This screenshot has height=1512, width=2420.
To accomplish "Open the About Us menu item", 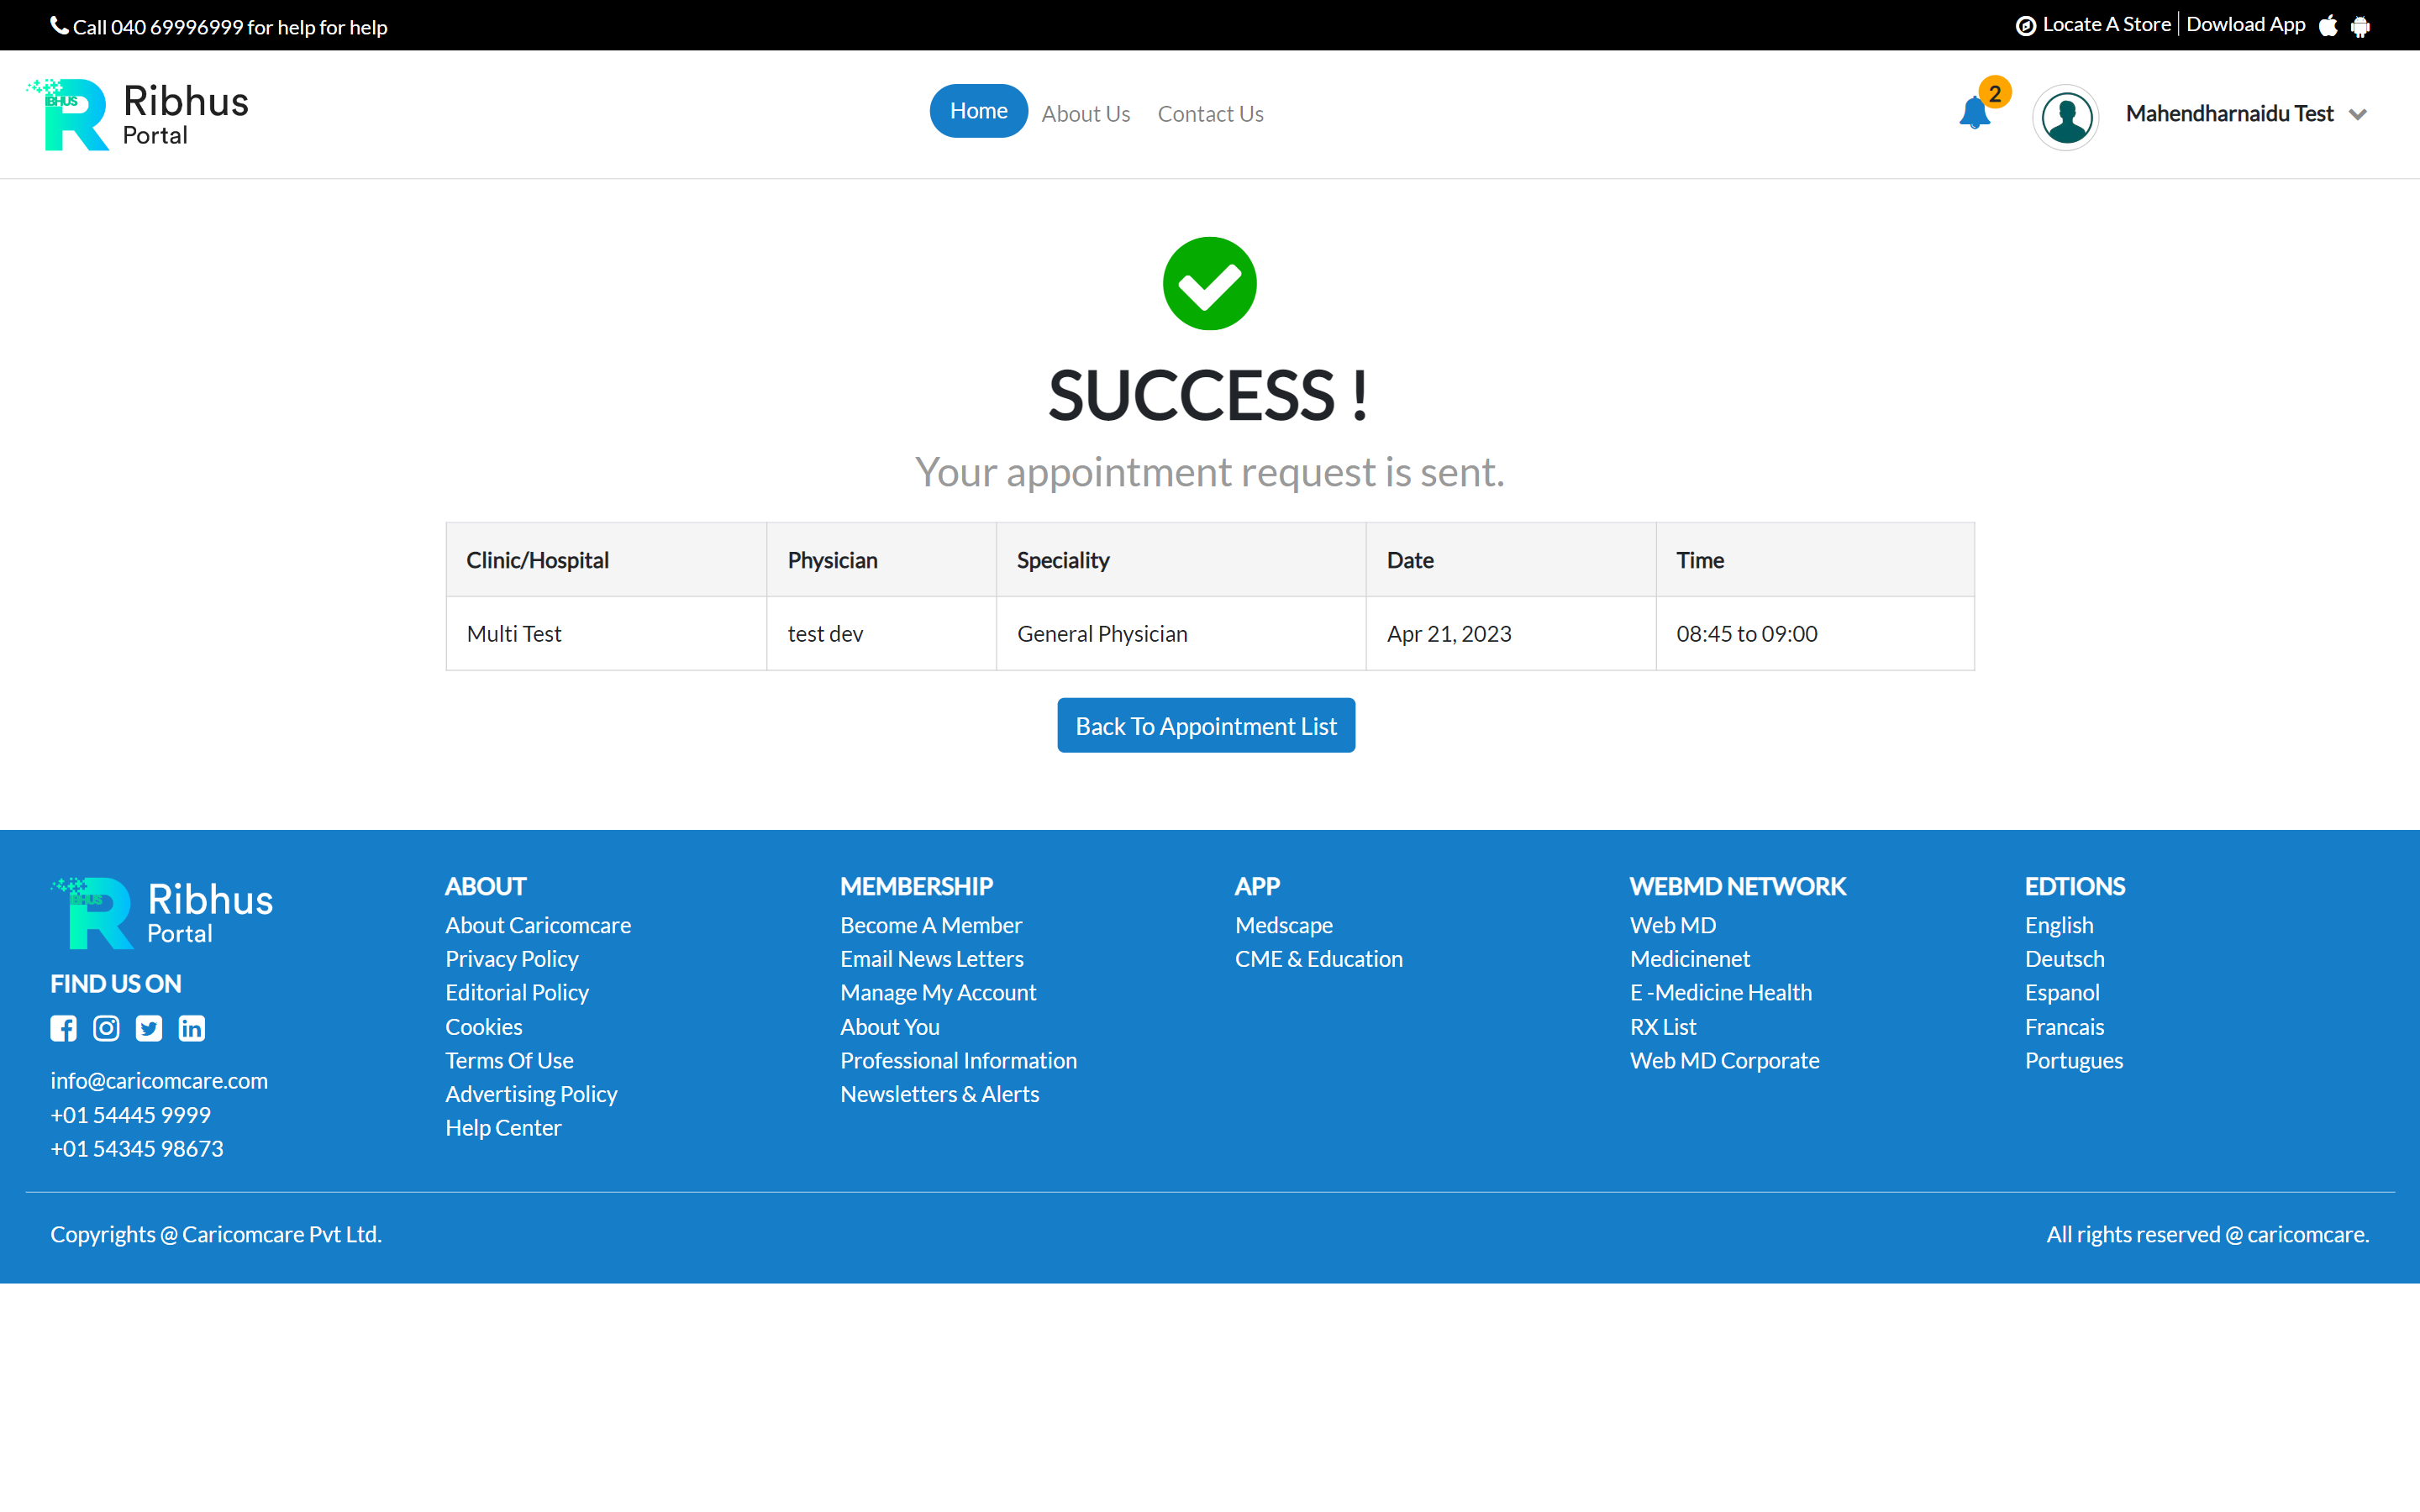I will [x=1086, y=113].
